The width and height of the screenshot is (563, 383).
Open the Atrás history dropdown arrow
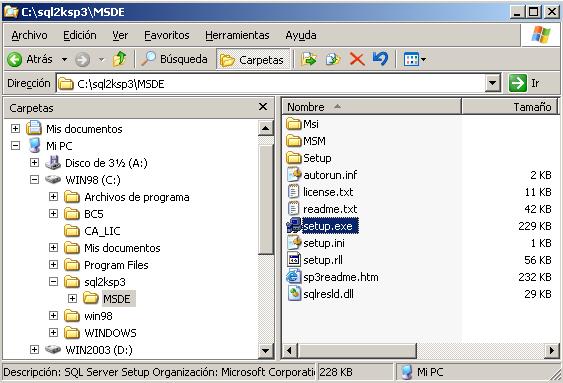(x=64, y=59)
